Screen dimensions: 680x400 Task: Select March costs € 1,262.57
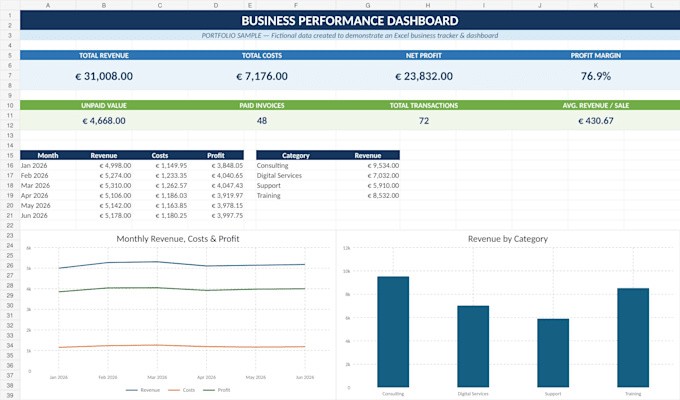160,186
